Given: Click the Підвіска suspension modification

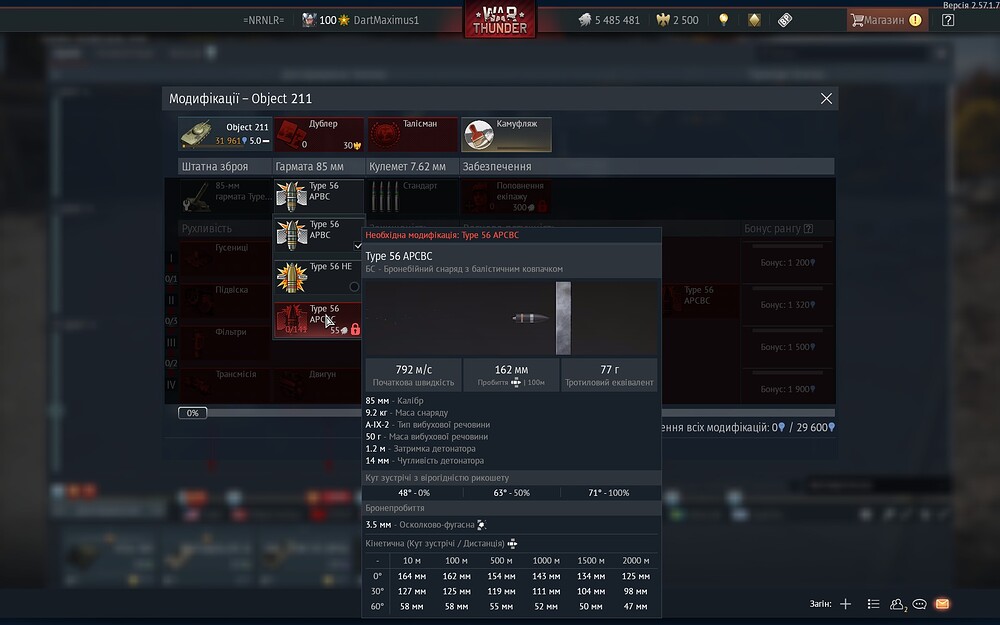Looking at the screenshot, I should coord(225,301).
